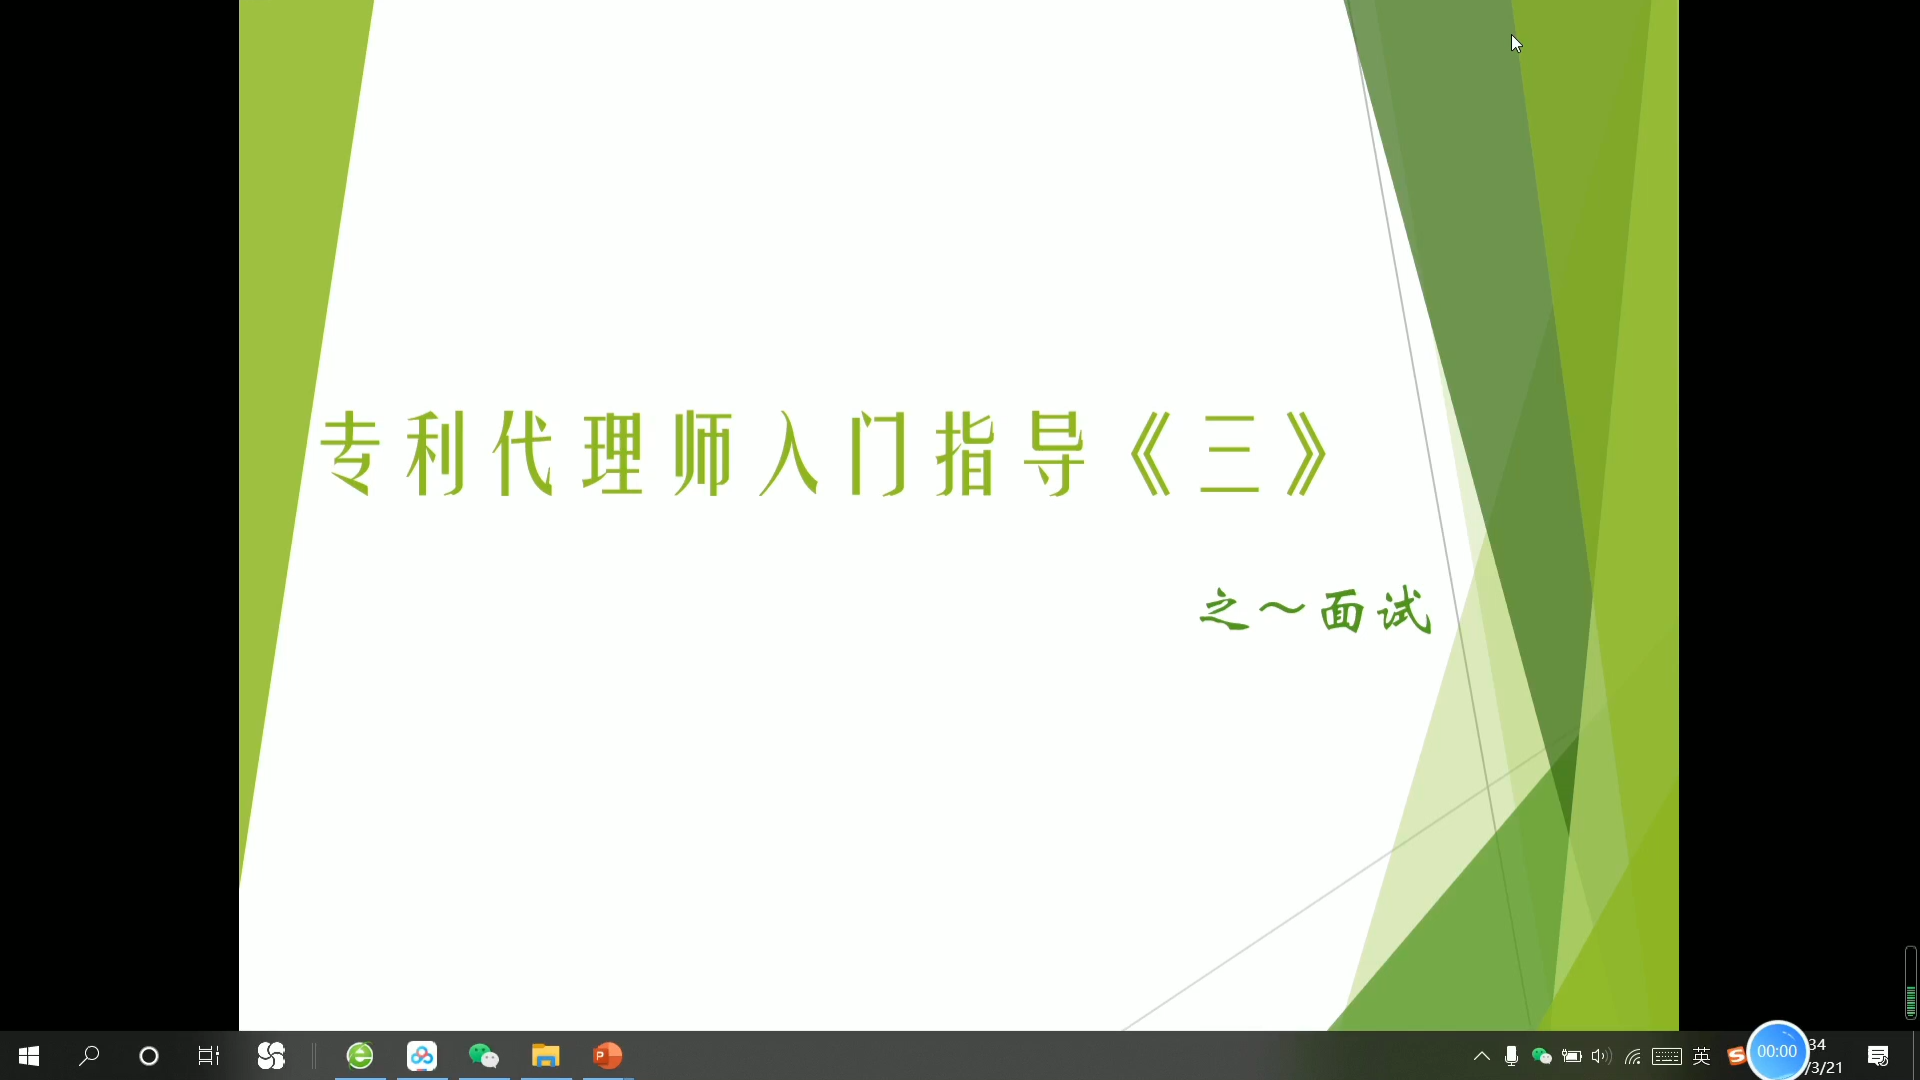Open the pinwheel fan app on taskbar
Image resolution: width=1920 pixels, height=1080 pixels.
(271, 1055)
